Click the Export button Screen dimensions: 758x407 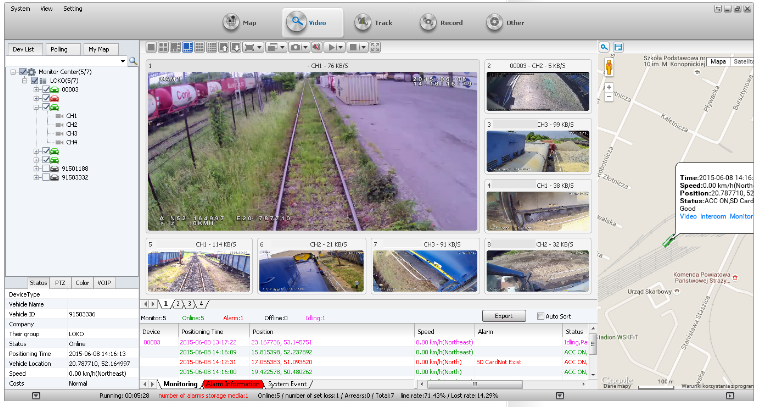[502, 315]
